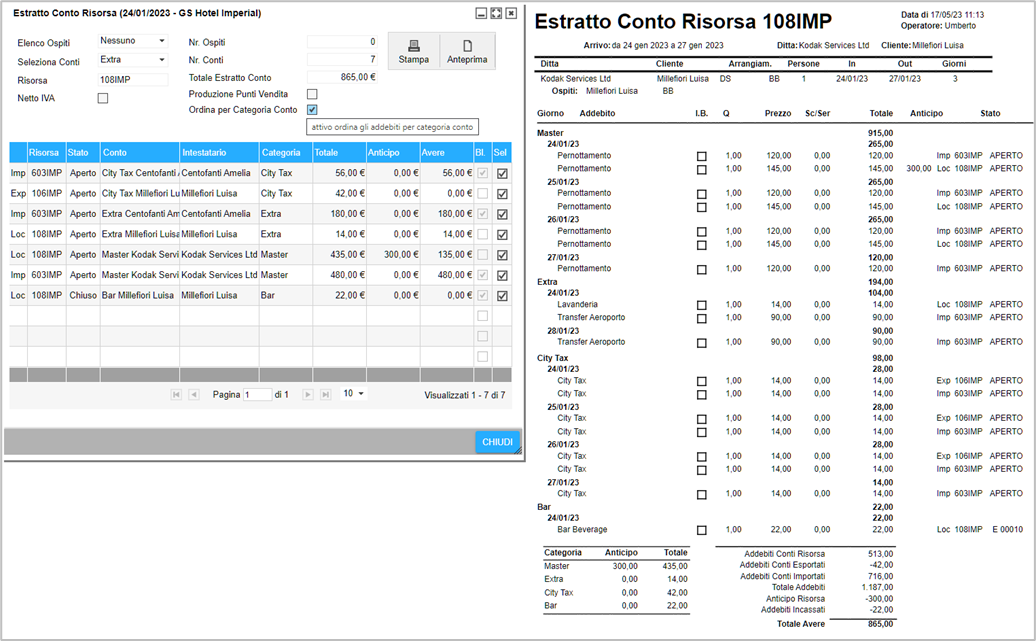This screenshot has width=1036, height=641.
Task: Toggle the Netto IVA checkbox
Action: coord(102,98)
